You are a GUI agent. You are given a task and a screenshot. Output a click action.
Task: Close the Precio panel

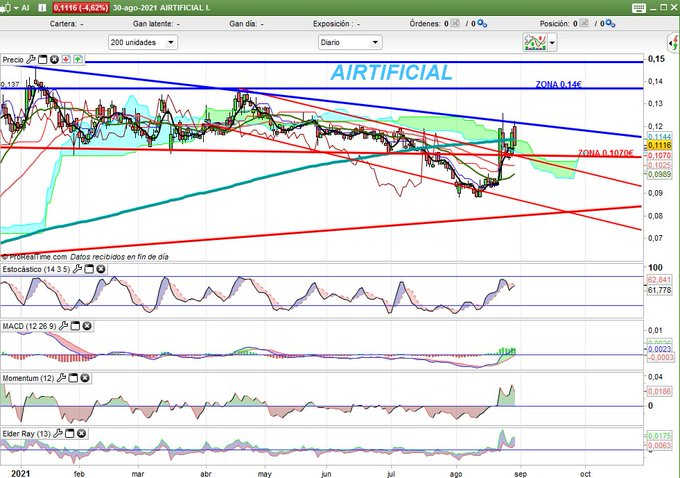coord(54,59)
